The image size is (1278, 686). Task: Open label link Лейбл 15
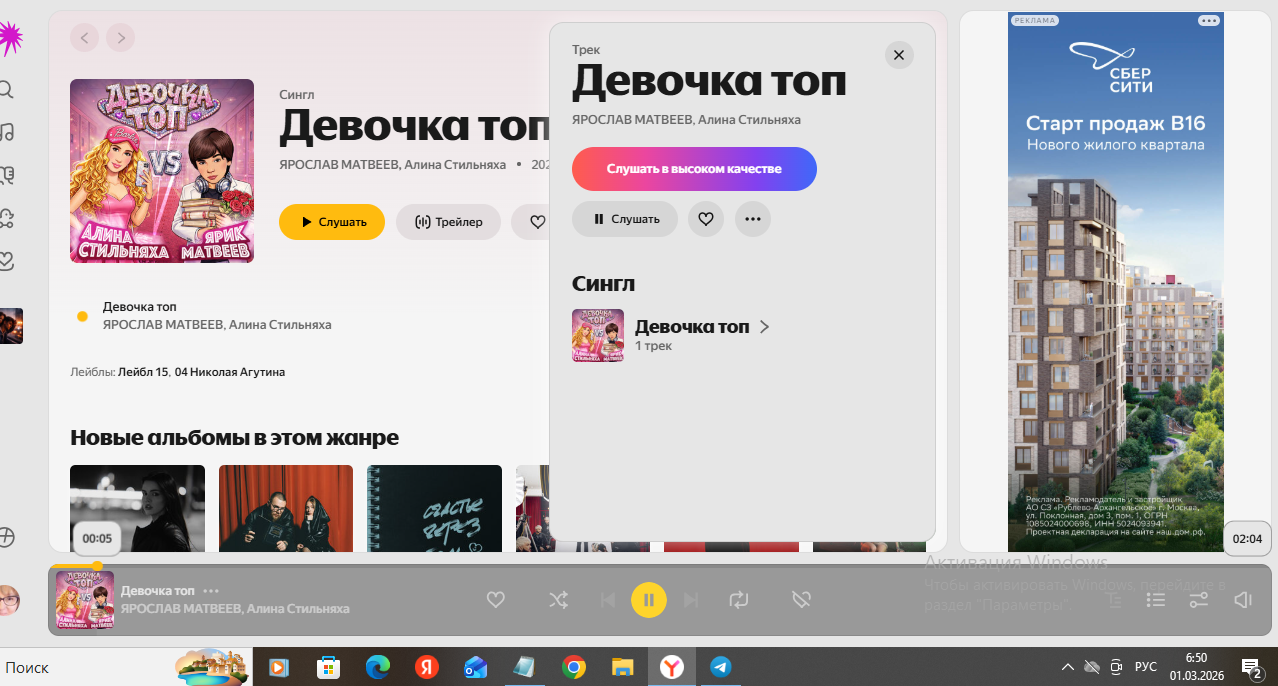[x=143, y=372]
